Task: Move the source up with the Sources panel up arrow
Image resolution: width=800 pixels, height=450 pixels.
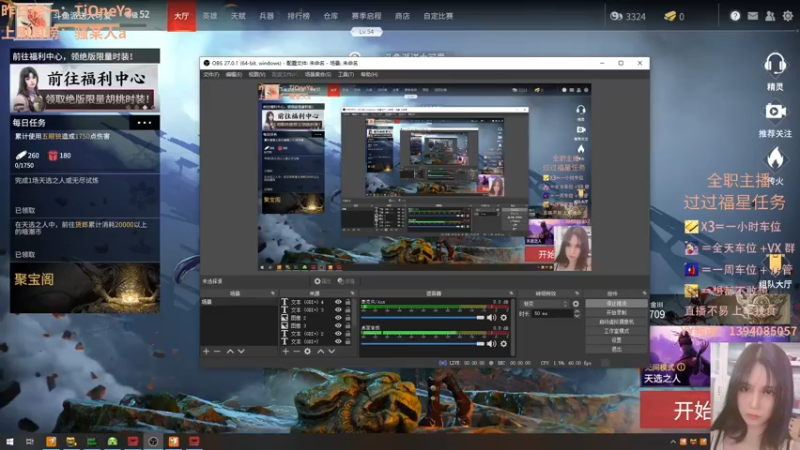Action: (x=320, y=352)
